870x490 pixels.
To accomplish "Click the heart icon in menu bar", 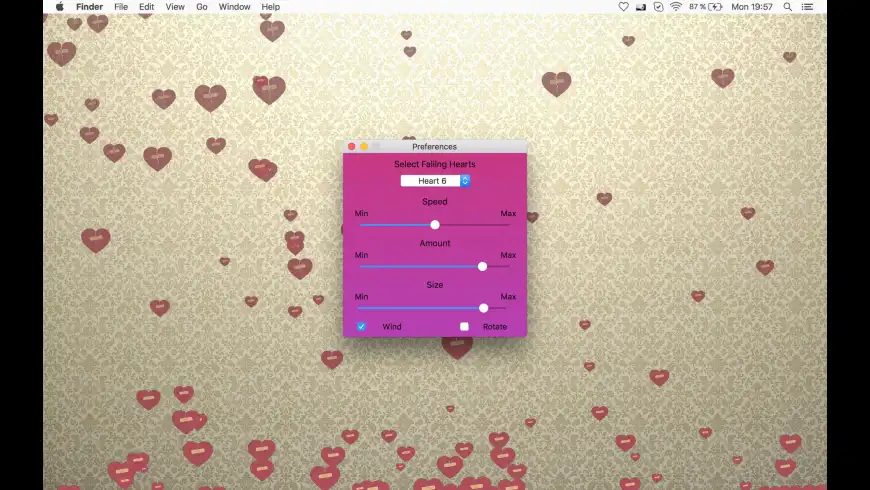I will point(623,7).
